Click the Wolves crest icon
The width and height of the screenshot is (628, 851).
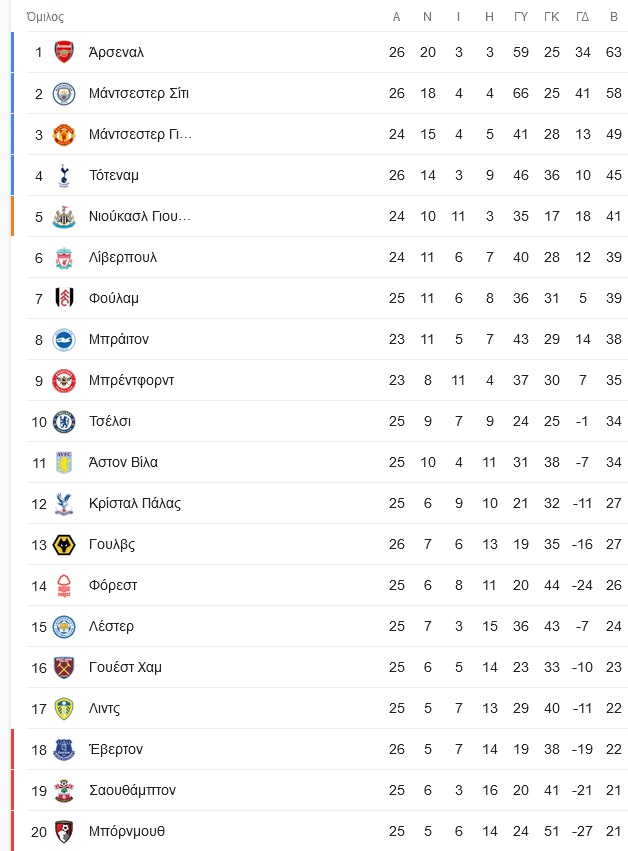64,544
